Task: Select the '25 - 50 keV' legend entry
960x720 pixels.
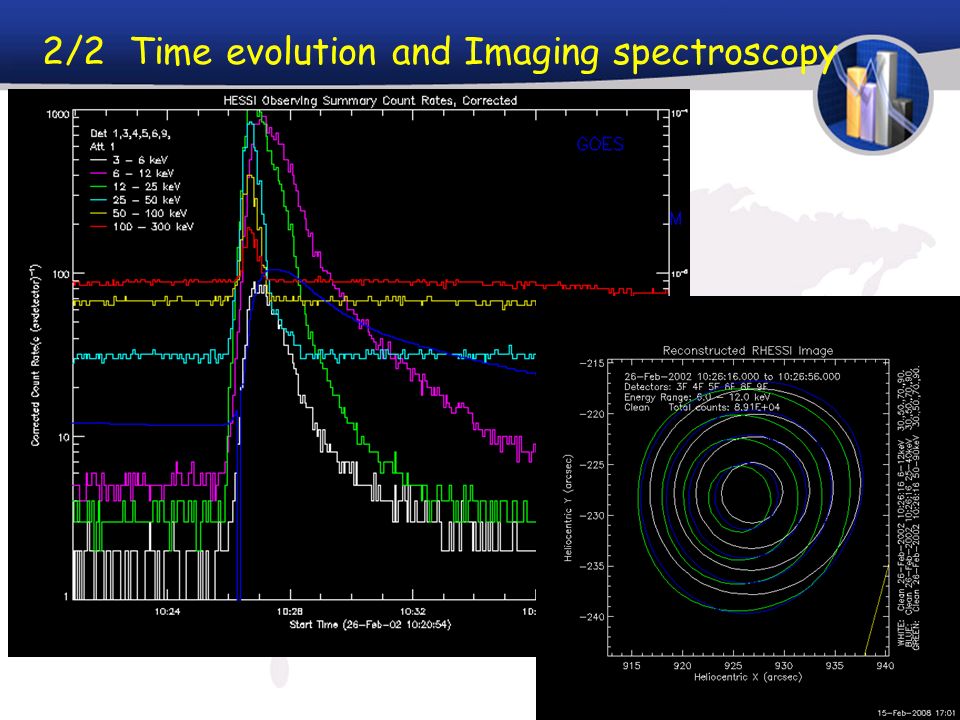Action: 135,200
